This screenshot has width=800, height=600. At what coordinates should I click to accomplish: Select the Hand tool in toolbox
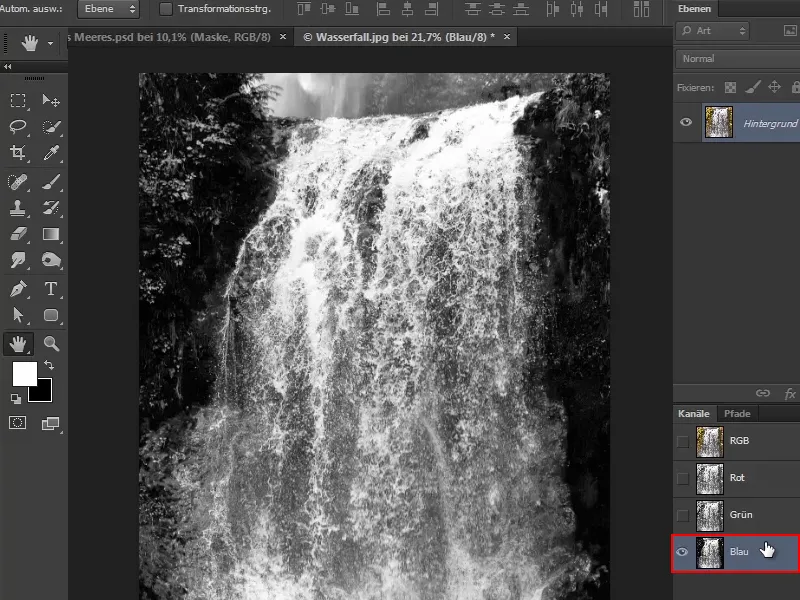[x=18, y=344]
